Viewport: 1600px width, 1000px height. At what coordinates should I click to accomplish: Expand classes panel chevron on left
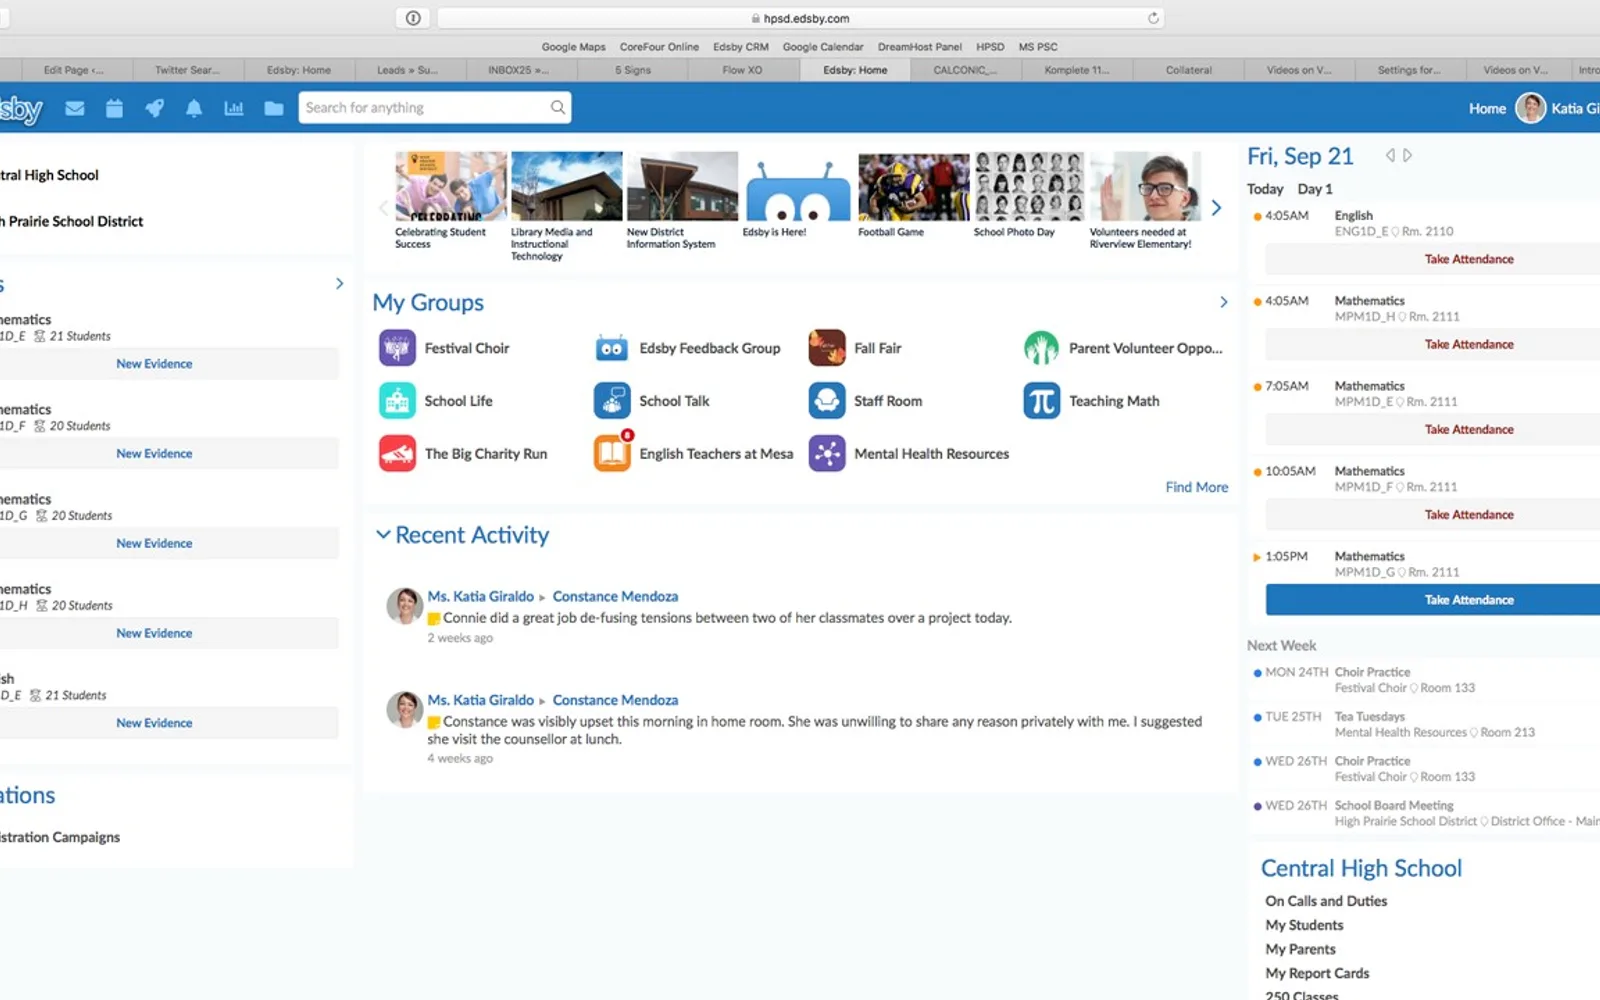coord(339,284)
